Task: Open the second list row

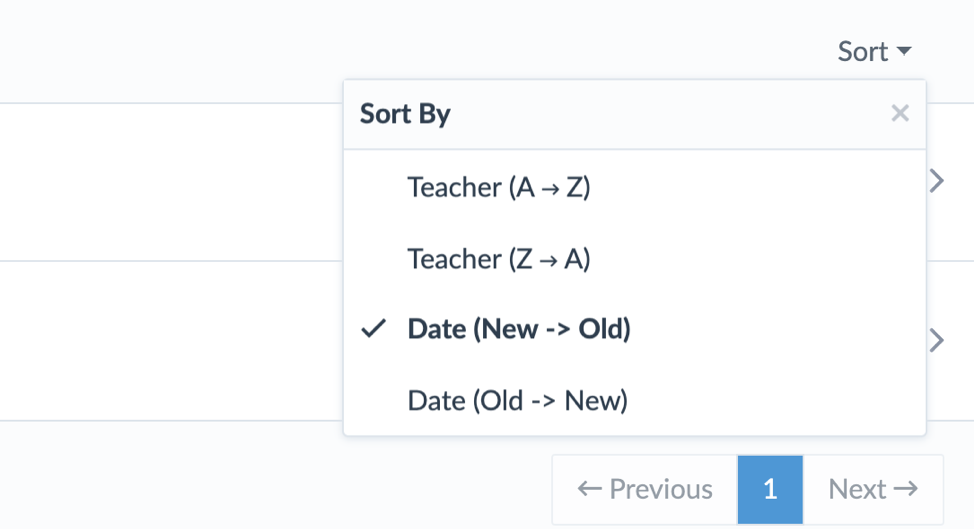Action: click(170, 340)
